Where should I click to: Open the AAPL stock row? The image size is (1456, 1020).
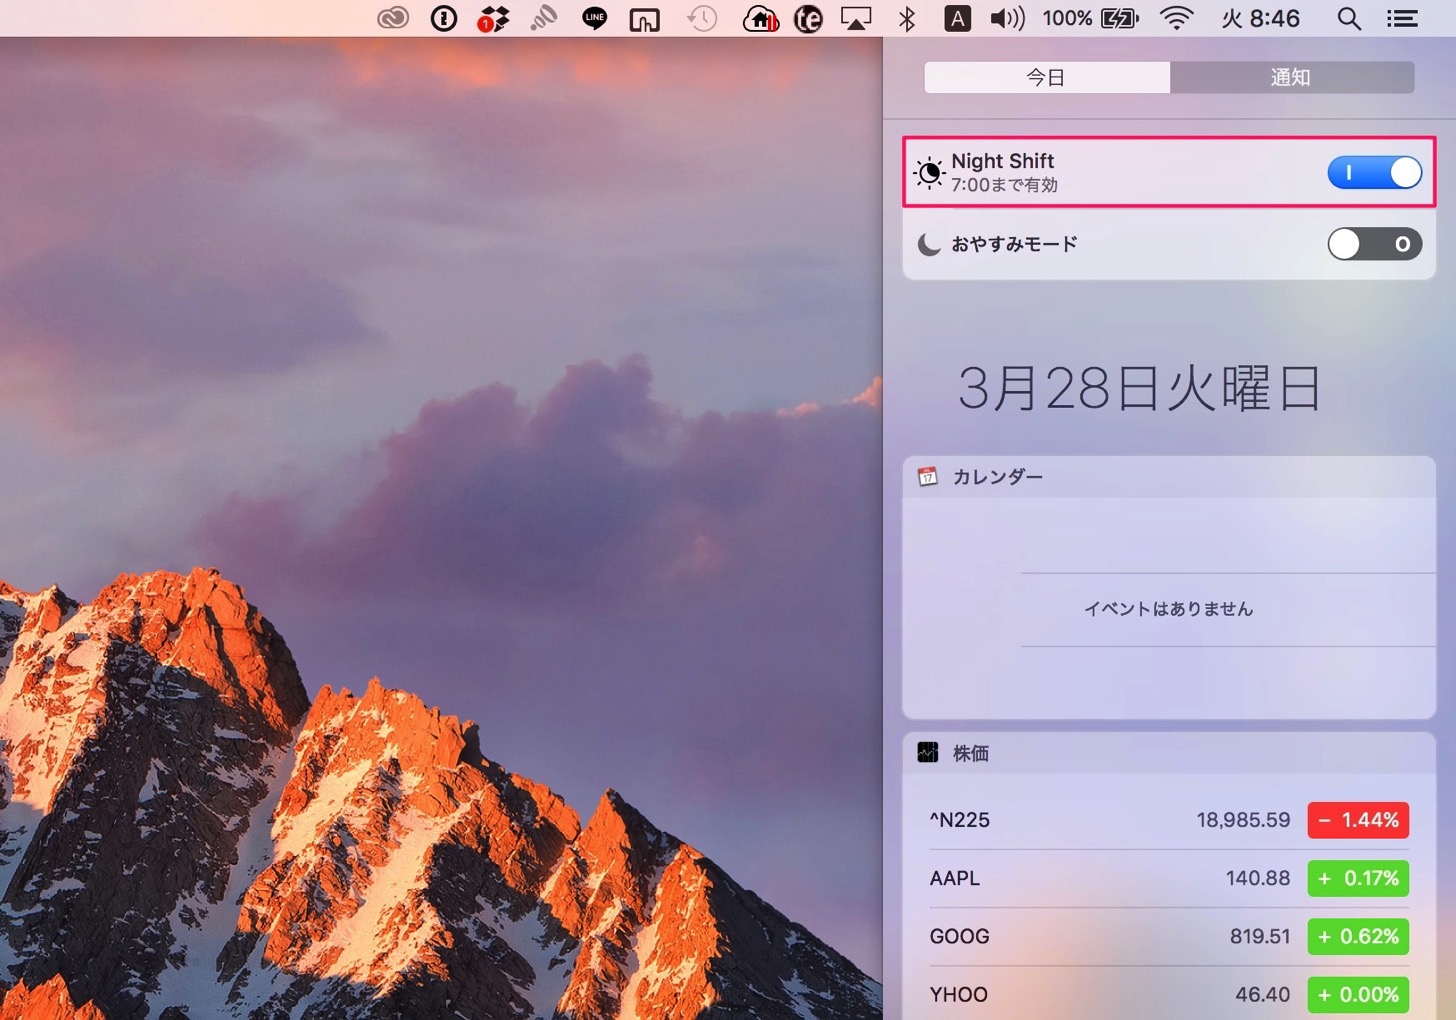(1169, 878)
